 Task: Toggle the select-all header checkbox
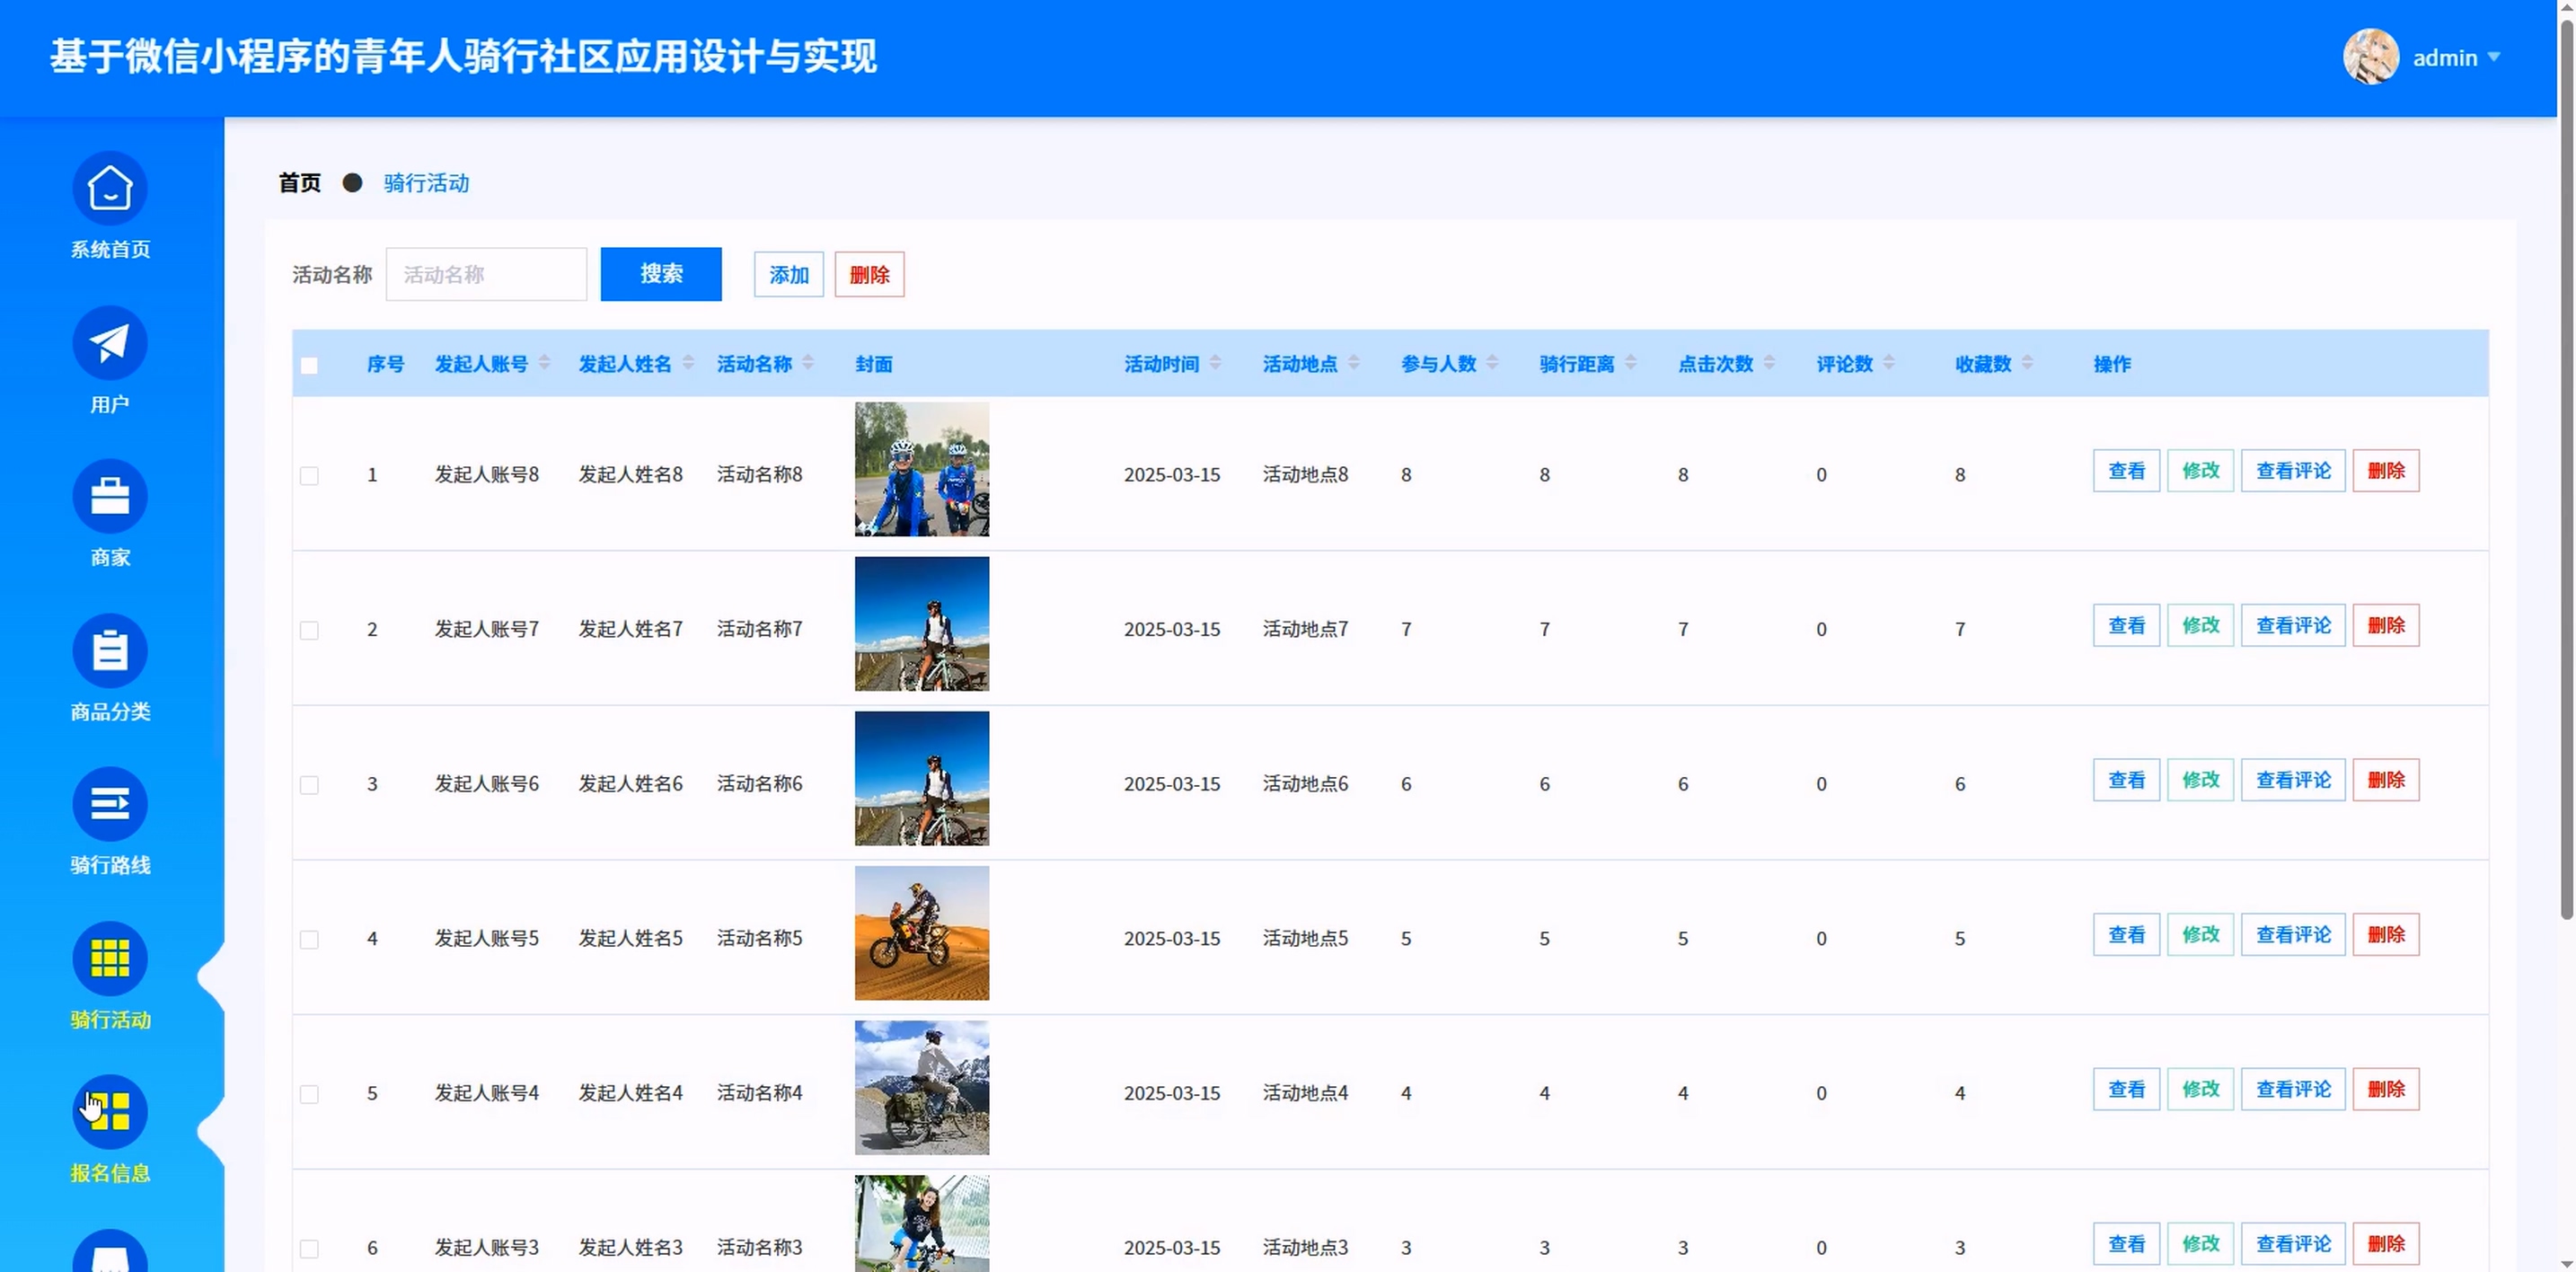pos(310,366)
